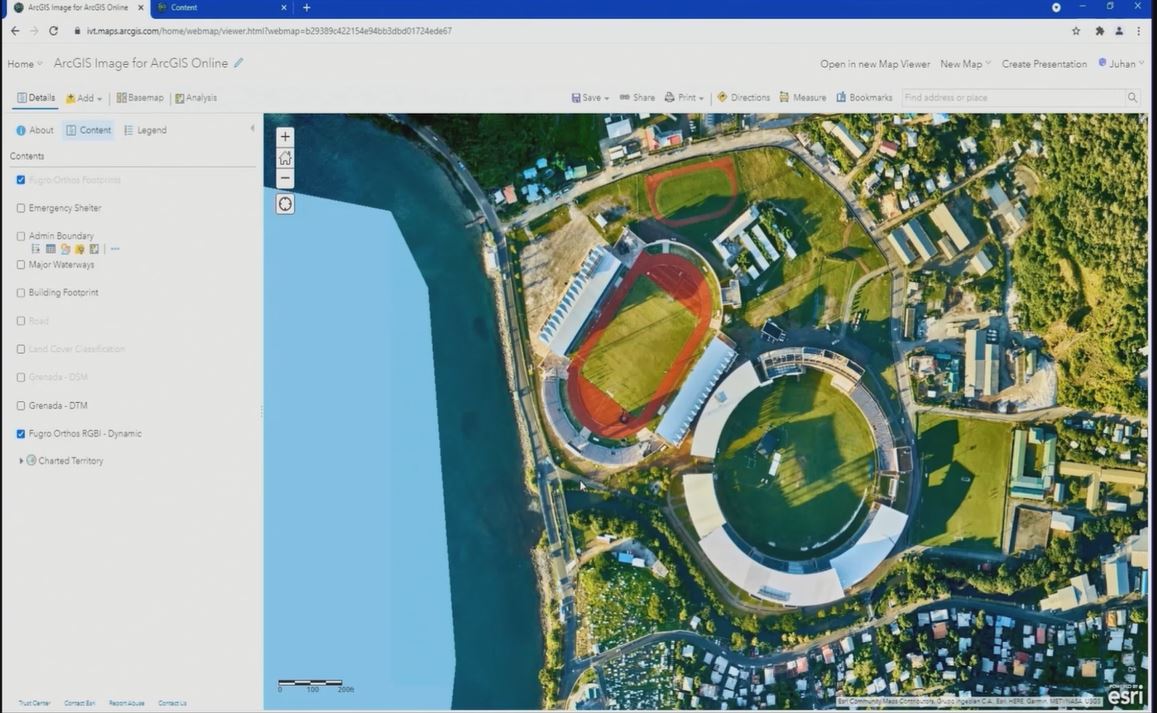Show legend for Admin Boundary layer
Screen dimensions: 1157x713
35,249
